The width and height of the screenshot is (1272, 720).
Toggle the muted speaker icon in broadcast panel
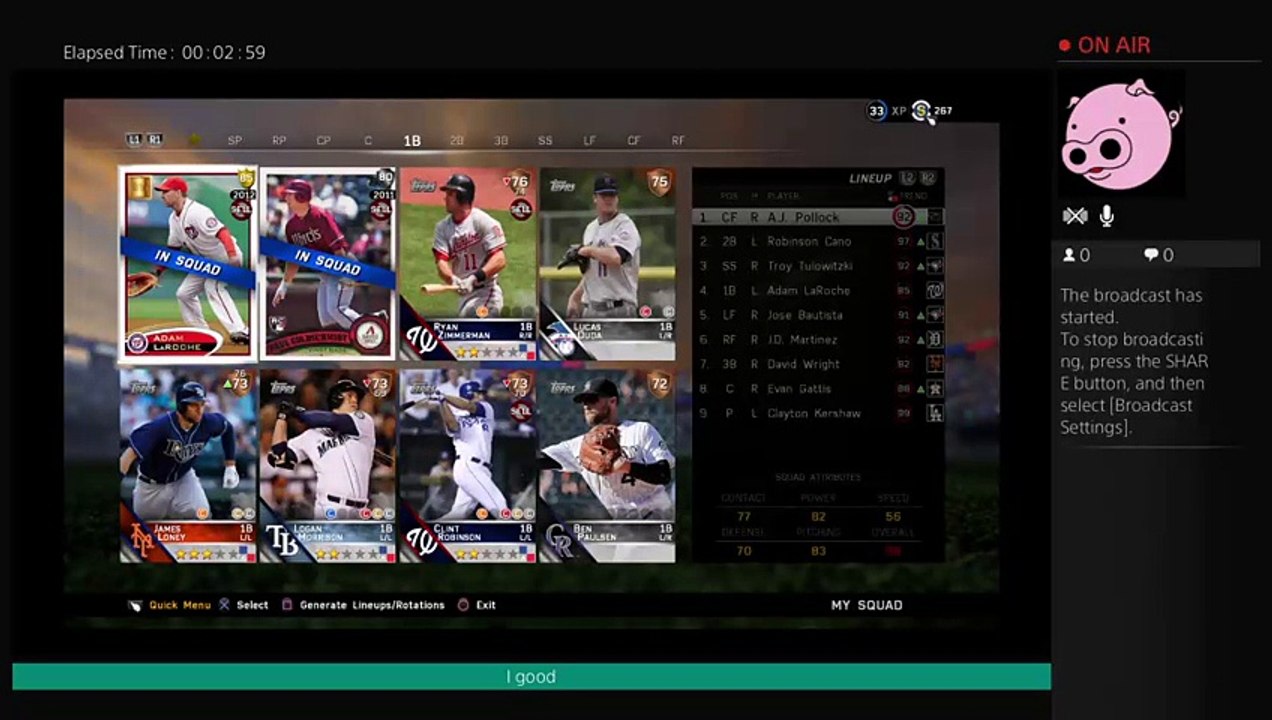tap(1074, 216)
